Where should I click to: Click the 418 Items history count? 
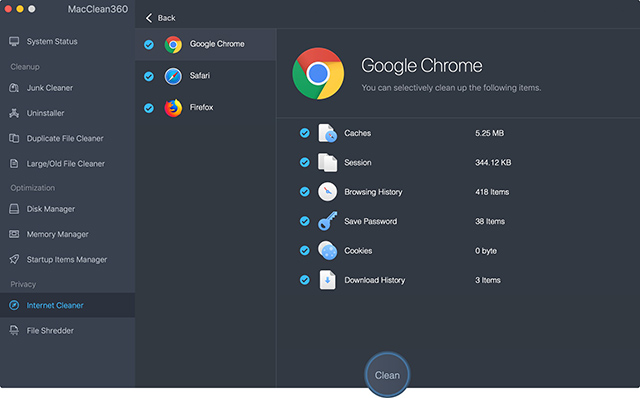(492, 192)
